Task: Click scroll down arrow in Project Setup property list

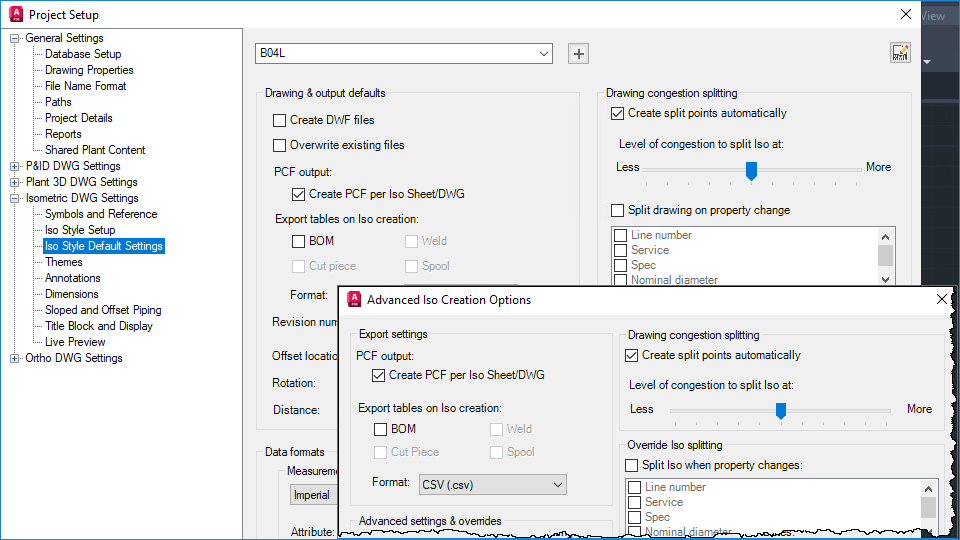Action: point(885,279)
